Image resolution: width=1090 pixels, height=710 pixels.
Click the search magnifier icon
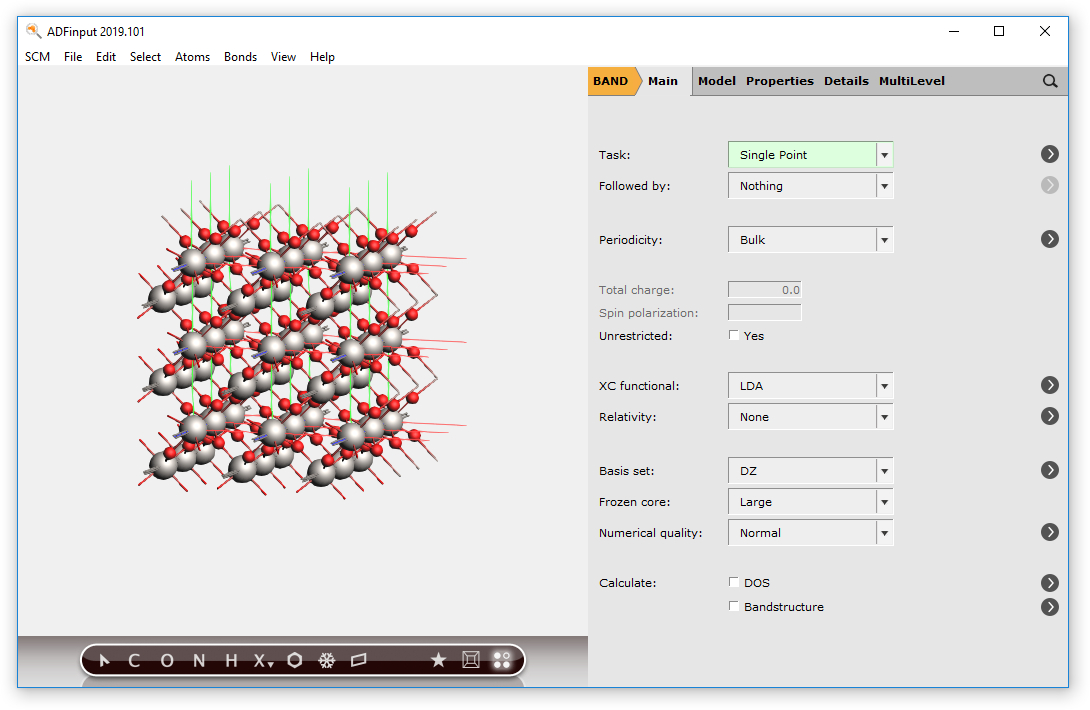tap(1049, 81)
